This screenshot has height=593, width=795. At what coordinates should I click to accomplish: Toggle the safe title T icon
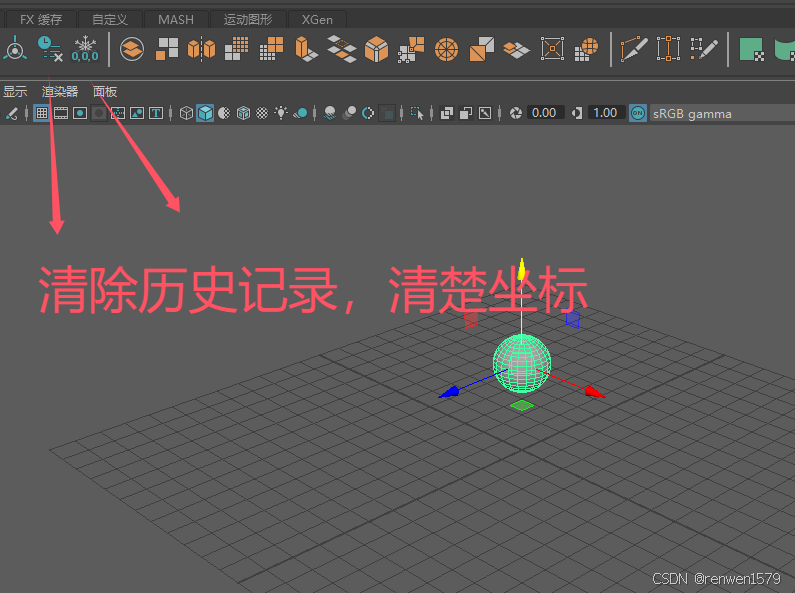[x=156, y=113]
